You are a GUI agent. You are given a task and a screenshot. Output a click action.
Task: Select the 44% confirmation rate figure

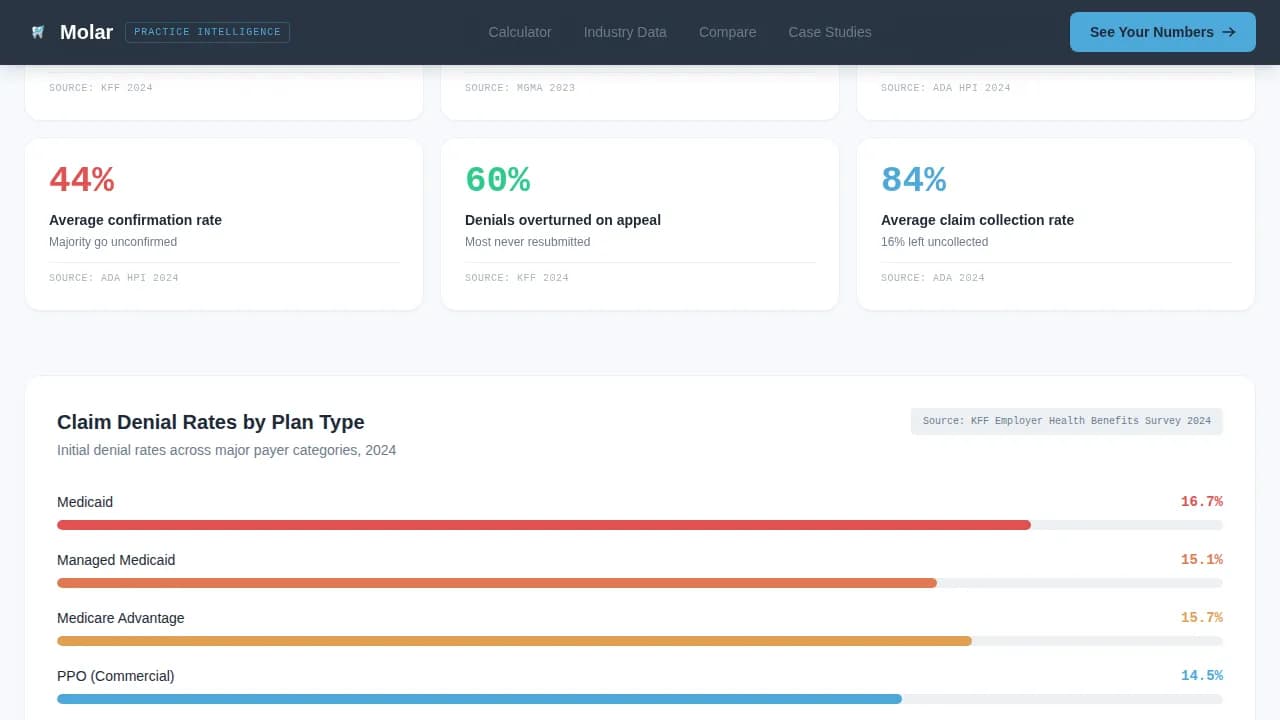[x=82, y=180]
